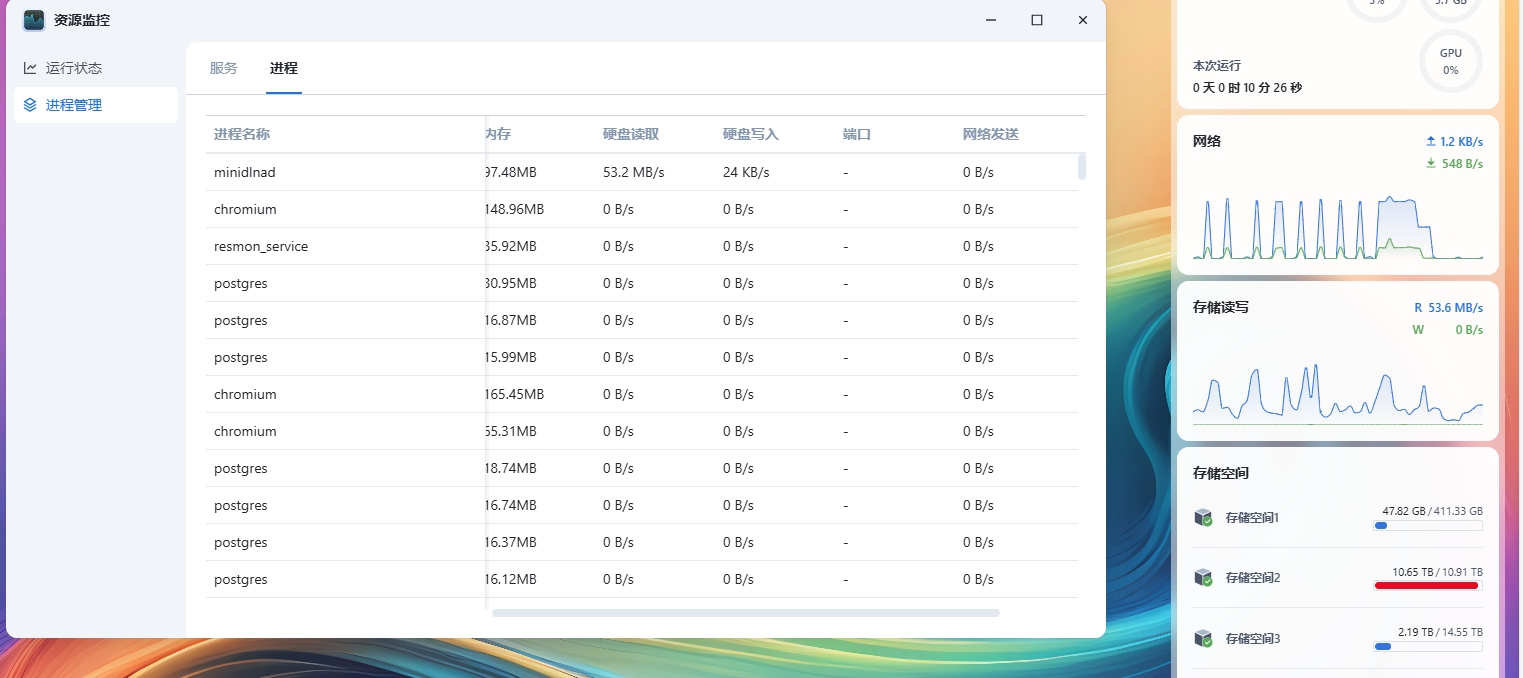Click the vertical scrollbar thumb of process list
Image resolution: width=1523 pixels, height=678 pixels.
point(1081,167)
